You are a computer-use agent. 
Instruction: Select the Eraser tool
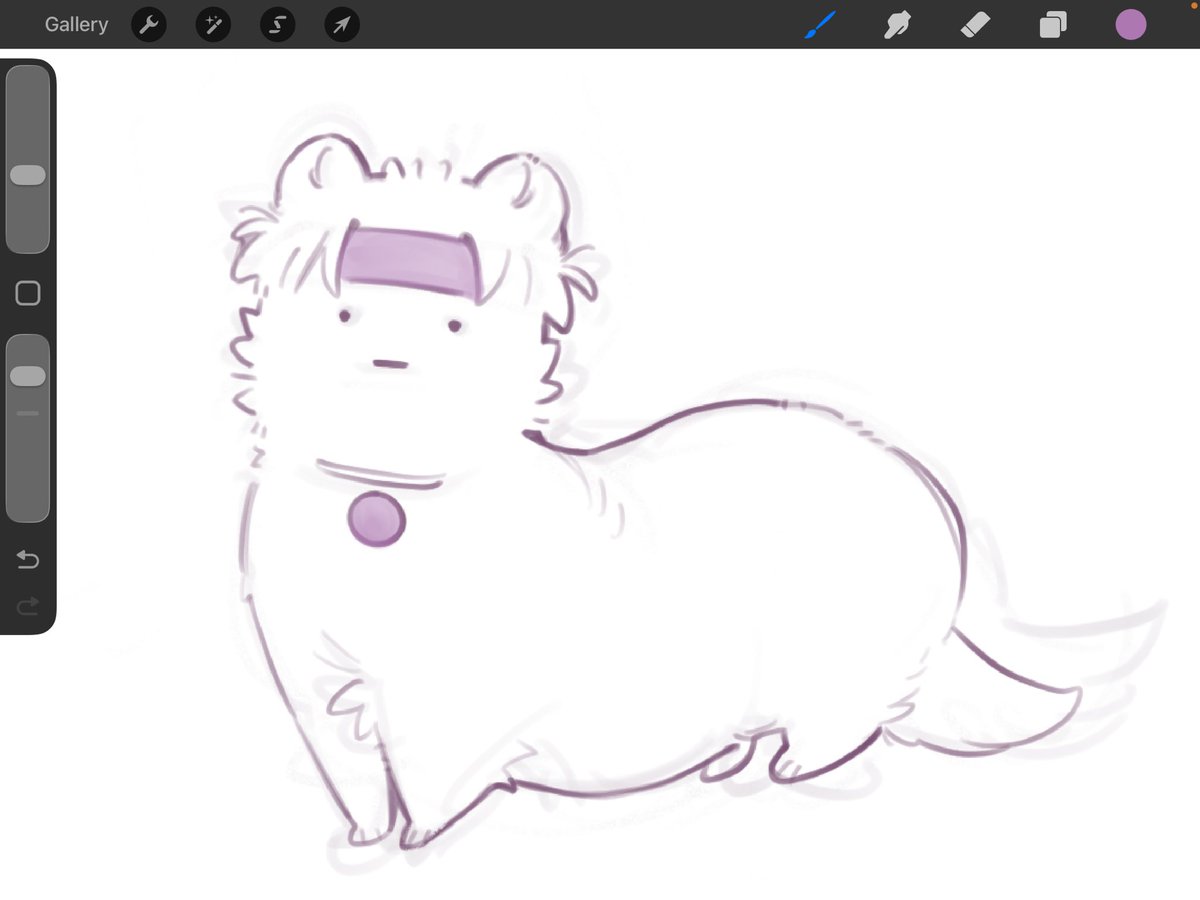[974, 25]
